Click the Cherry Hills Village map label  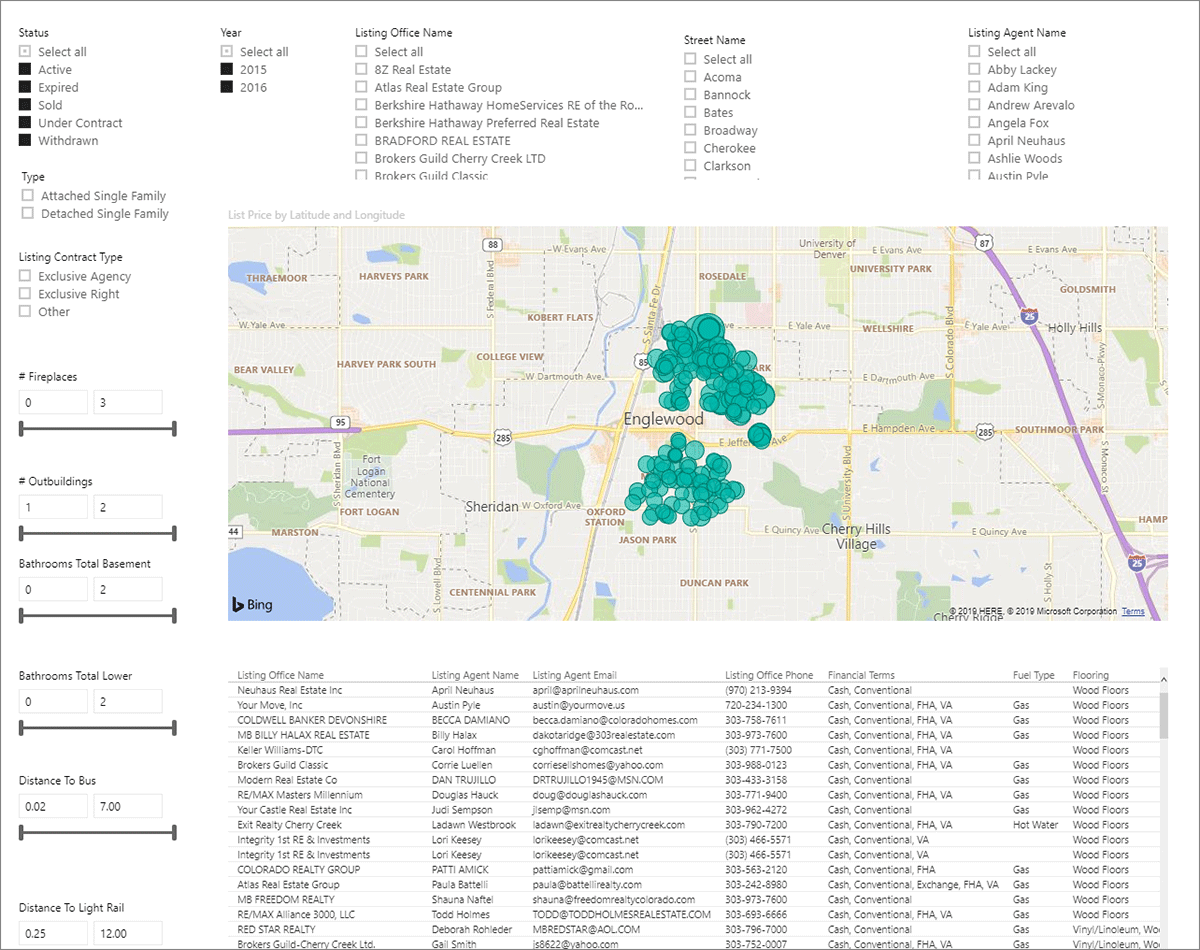tap(856, 537)
